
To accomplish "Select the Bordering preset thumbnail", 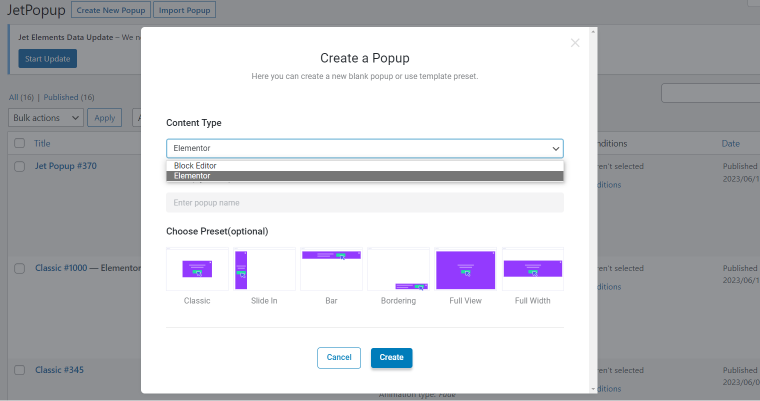I will (x=398, y=269).
